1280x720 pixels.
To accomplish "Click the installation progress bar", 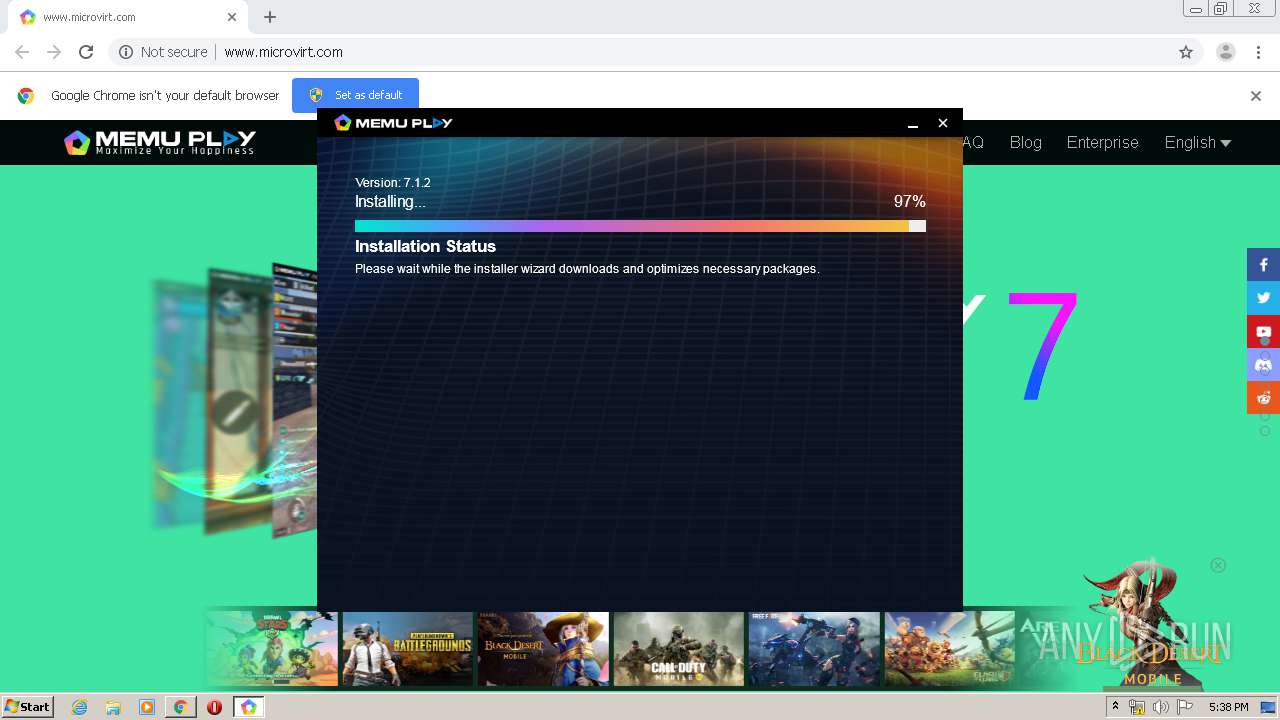I will click(640, 226).
